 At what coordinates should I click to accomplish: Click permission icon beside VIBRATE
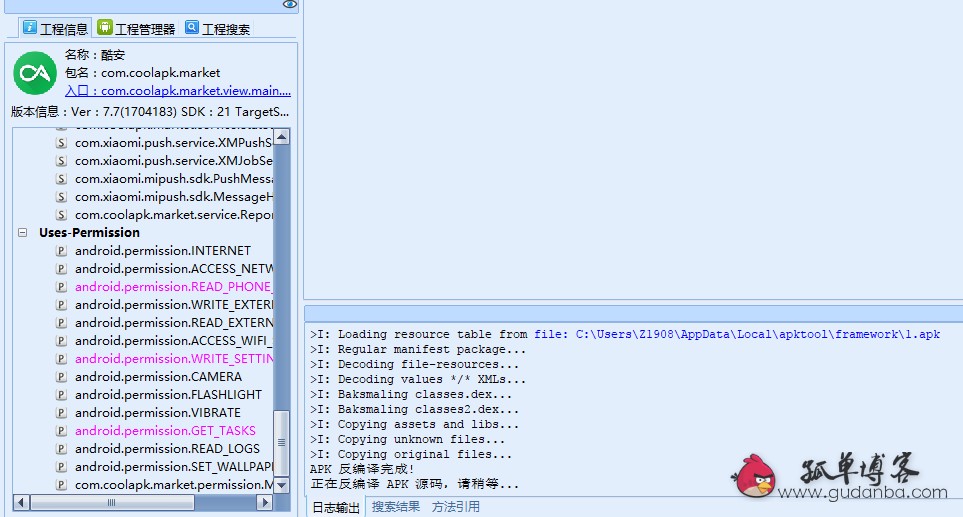61,413
